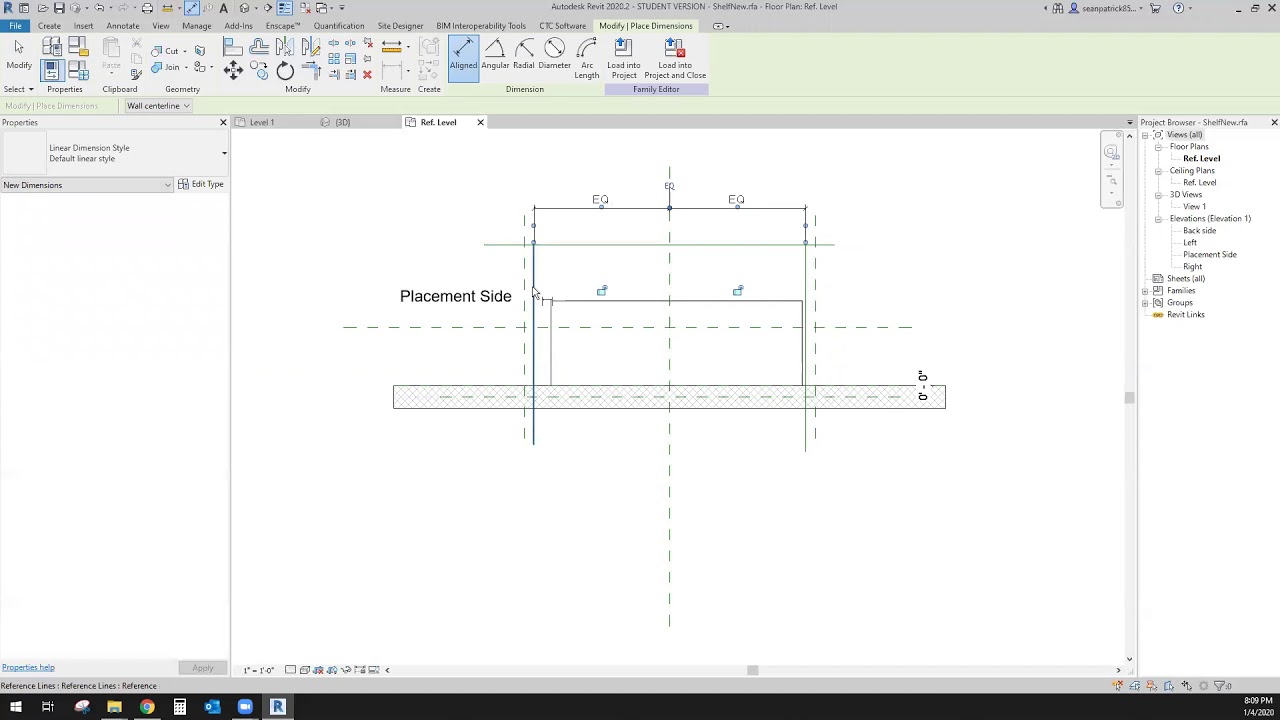Select Back side elevation in browser
Screen dimensions: 1280x720
click(x=1200, y=231)
